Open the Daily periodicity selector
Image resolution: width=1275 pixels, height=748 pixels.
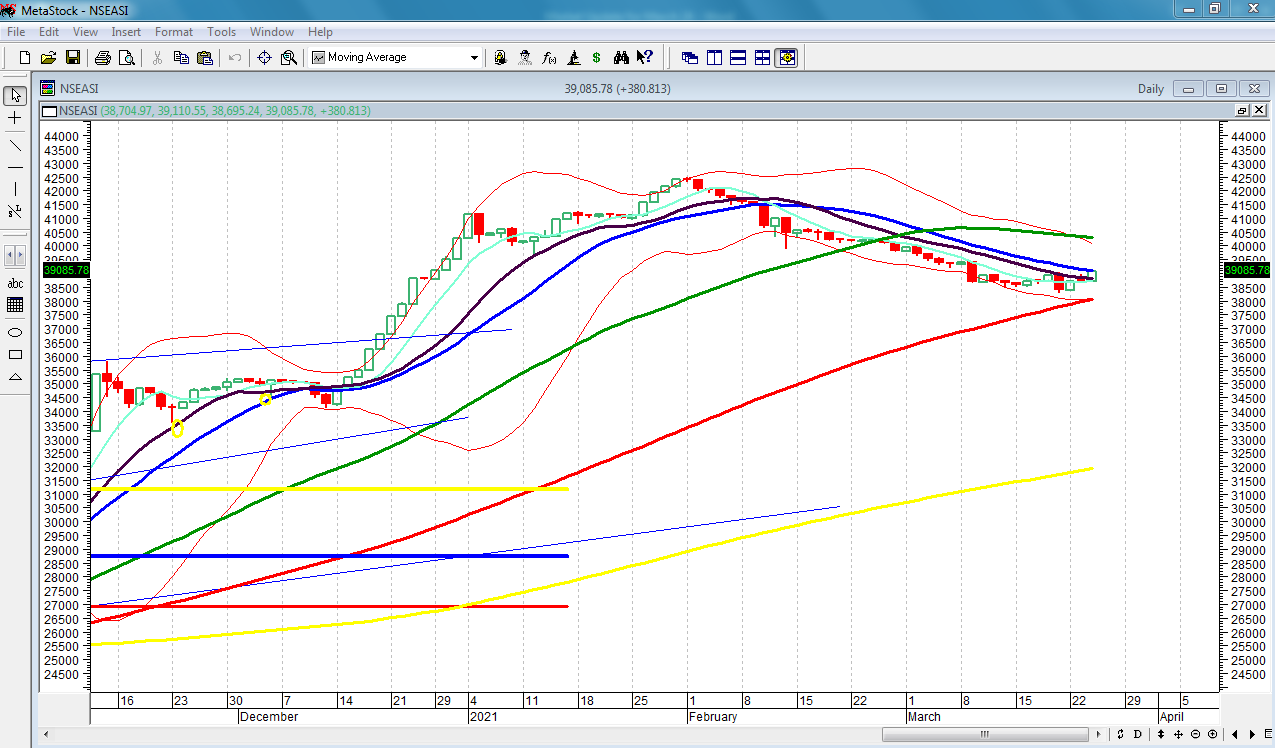(x=1150, y=89)
